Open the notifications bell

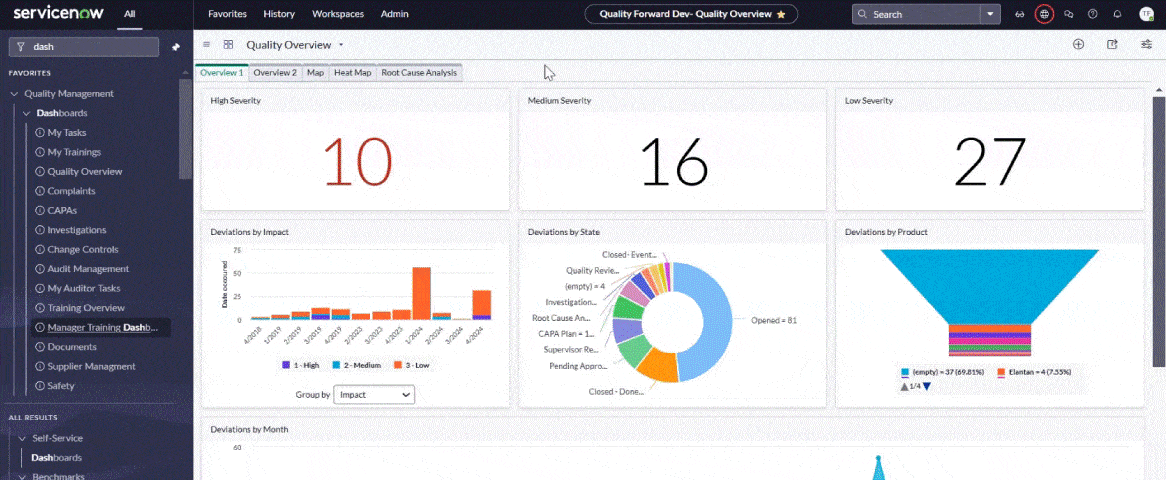pyautogui.click(x=1117, y=14)
